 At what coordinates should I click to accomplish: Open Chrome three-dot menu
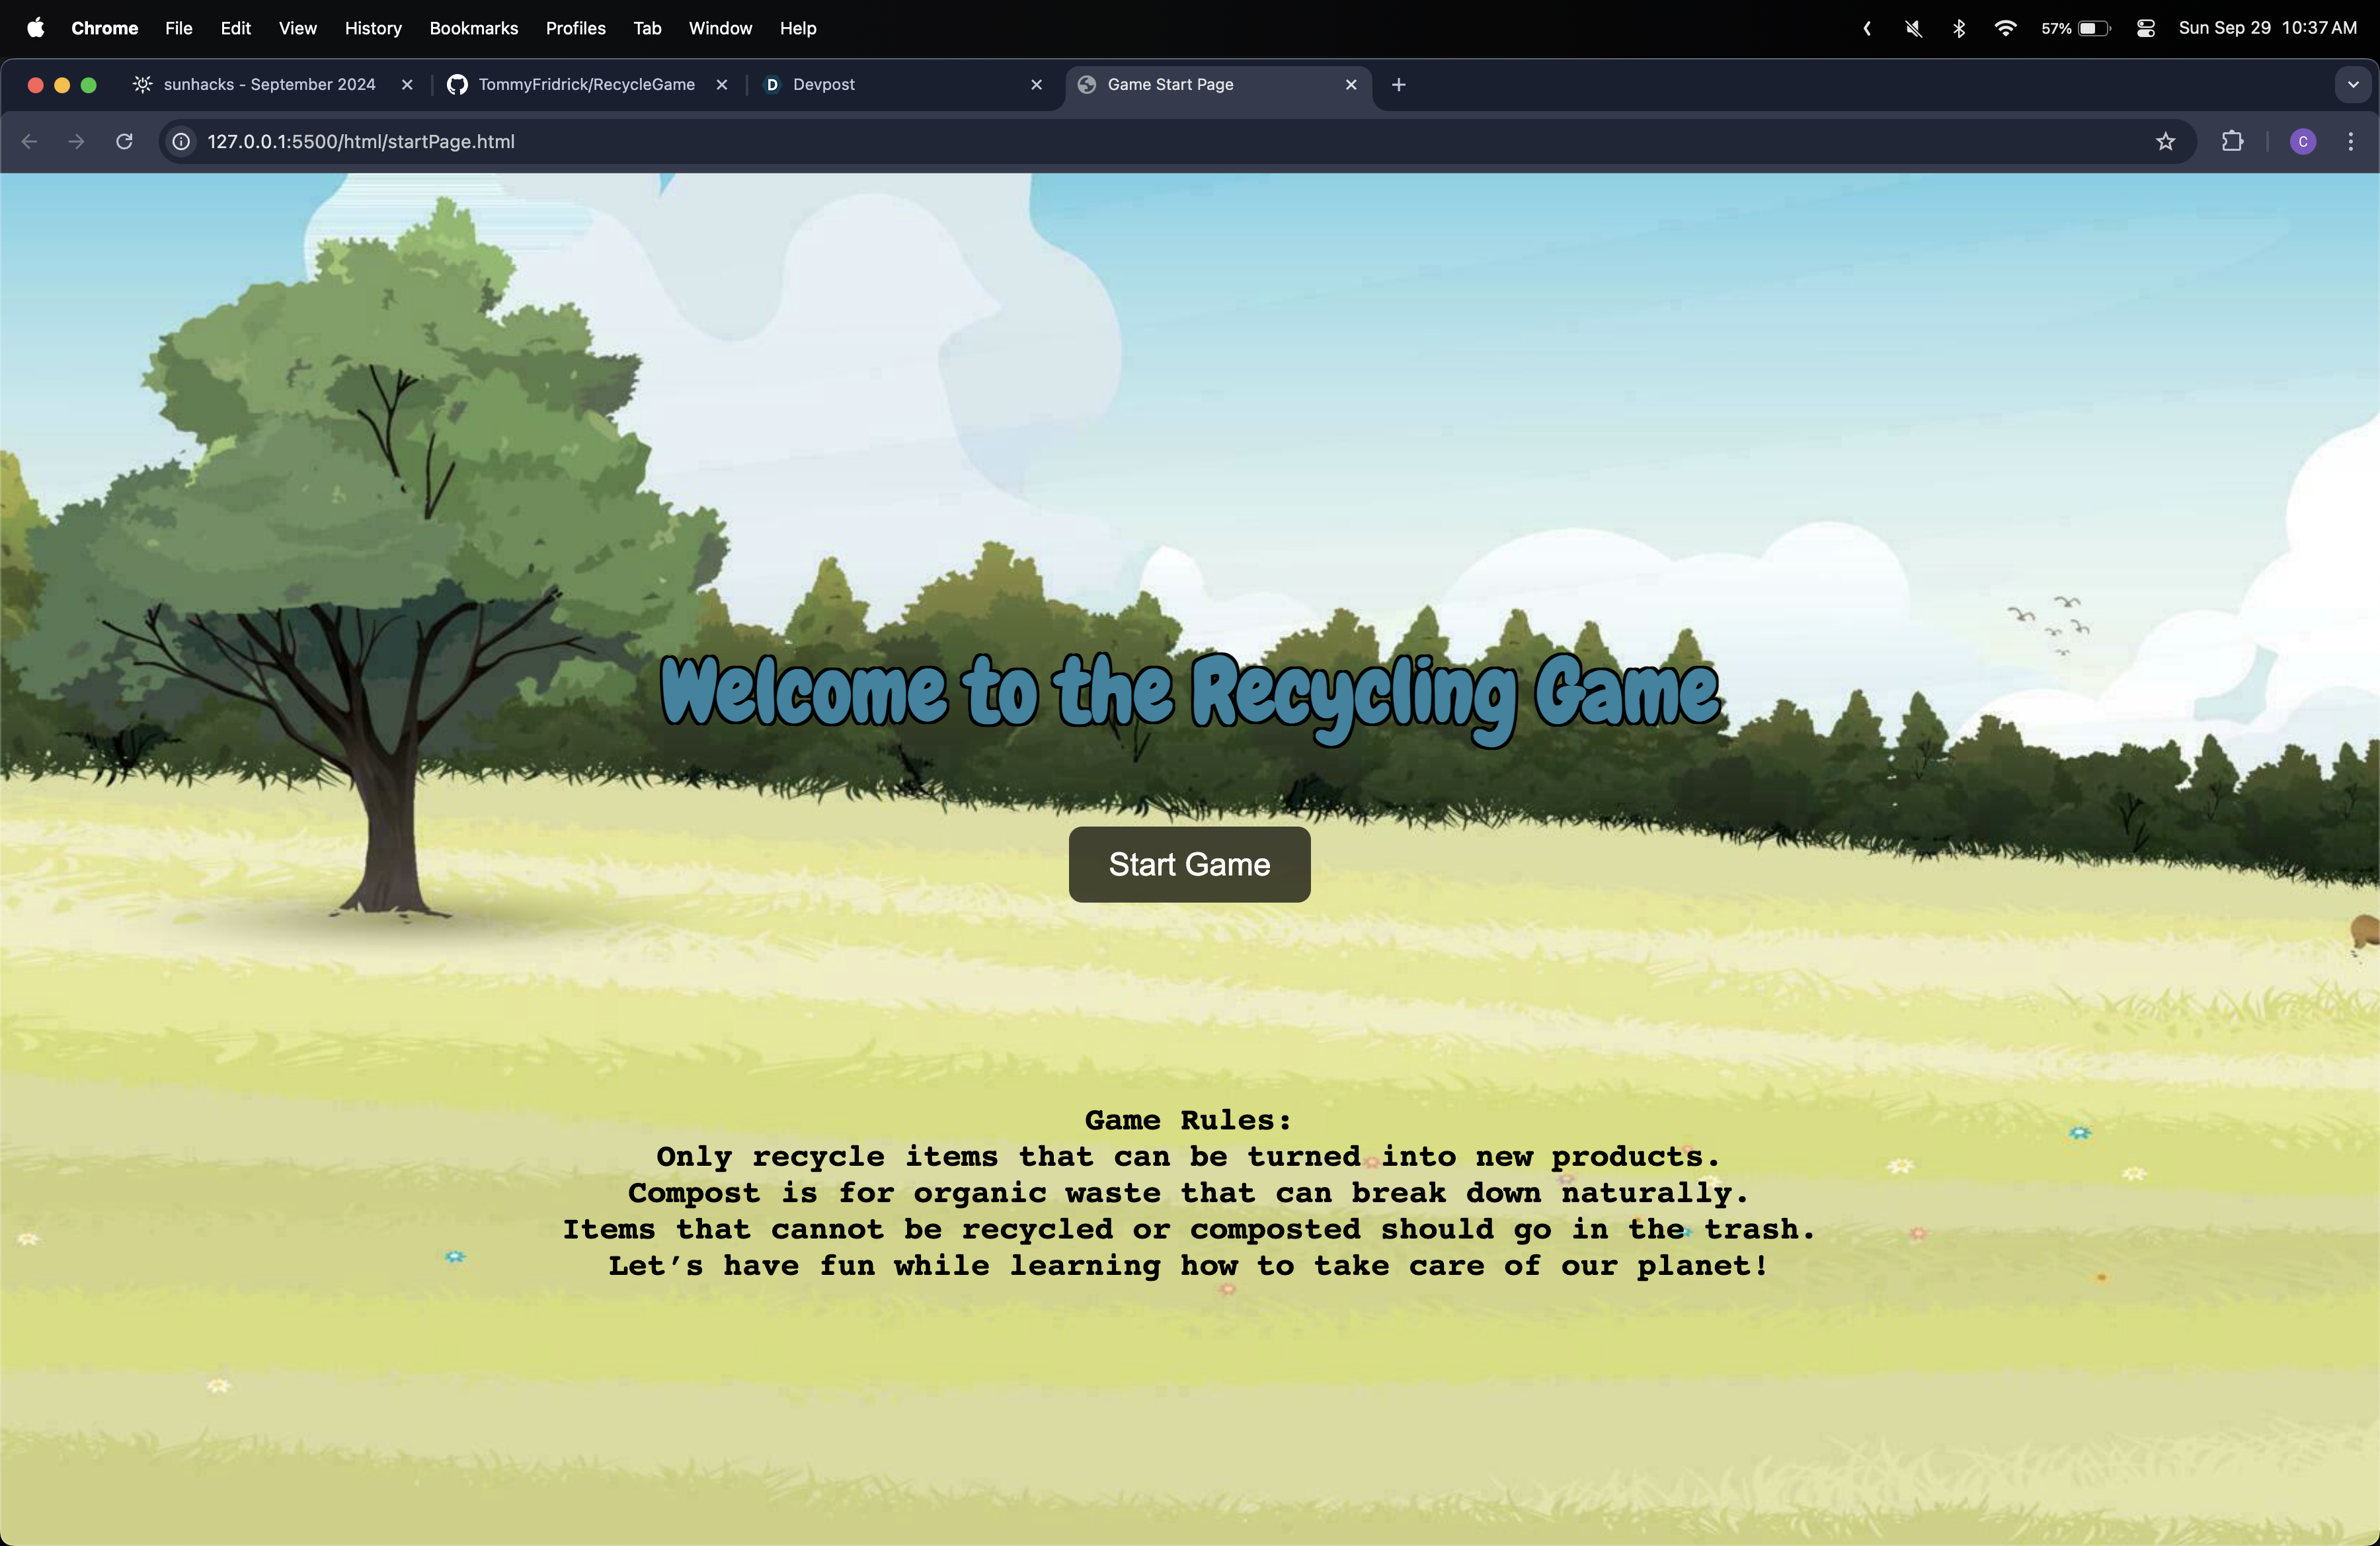[2350, 141]
